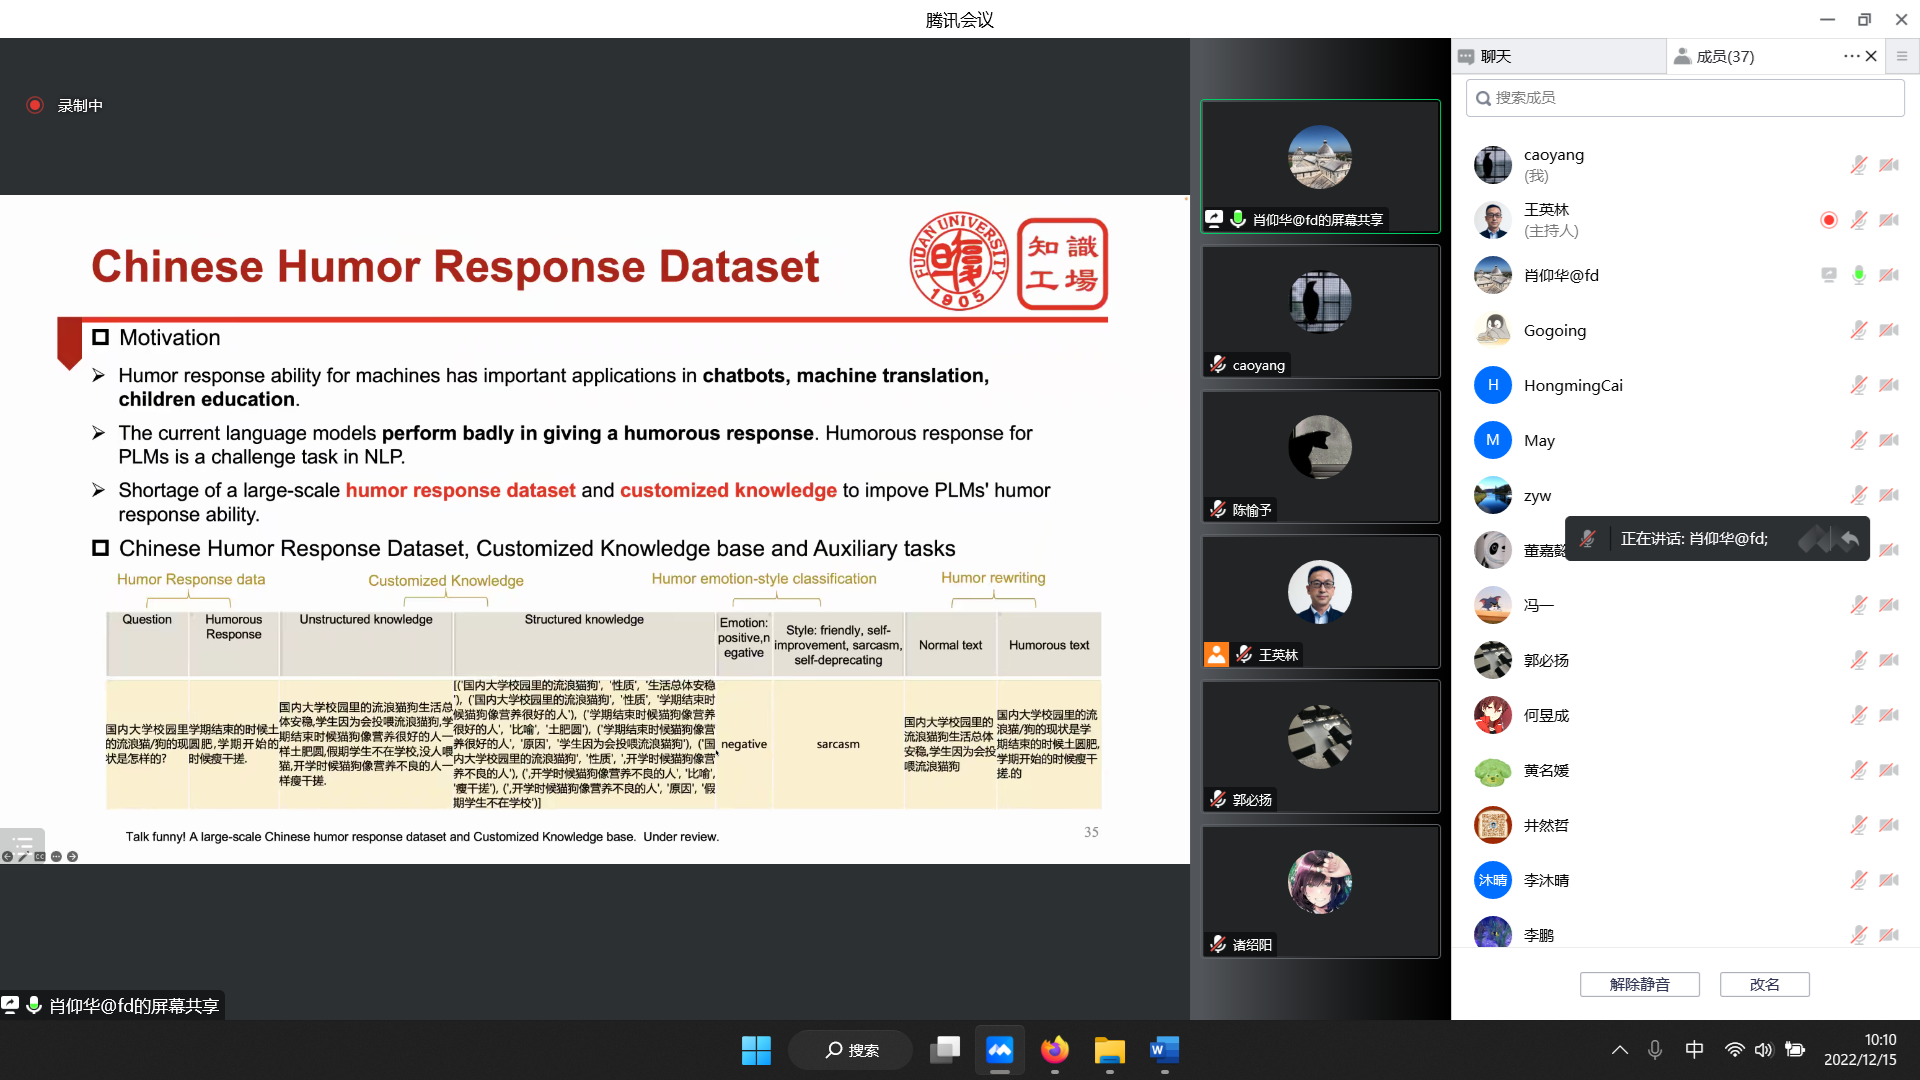The height and width of the screenshot is (1080, 1920).
Task: Click May's muted microphone icon
Action: click(x=1858, y=440)
